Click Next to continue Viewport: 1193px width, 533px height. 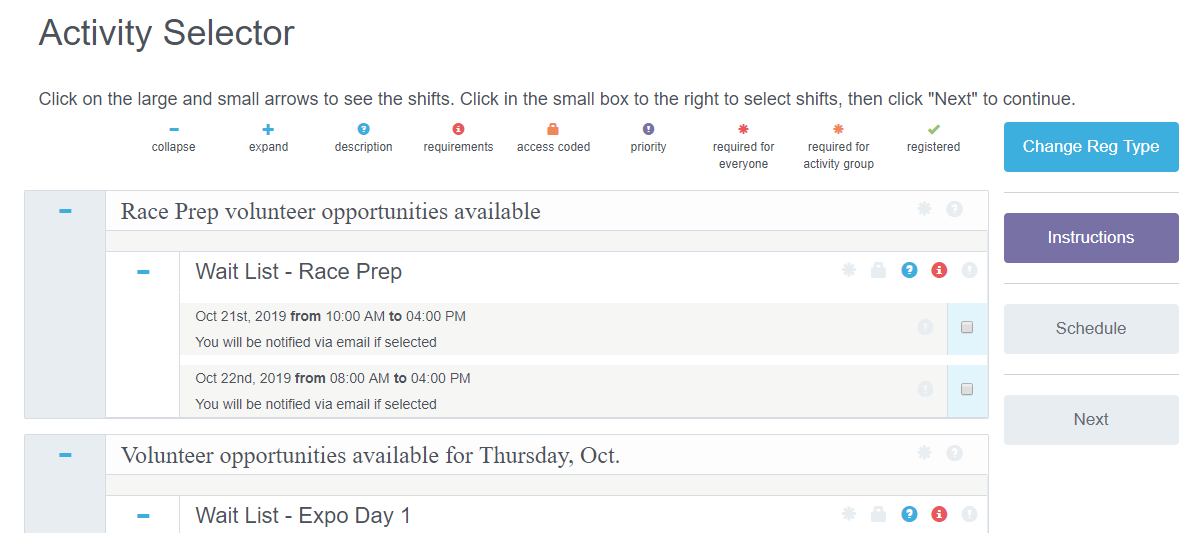tap(1091, 420)
